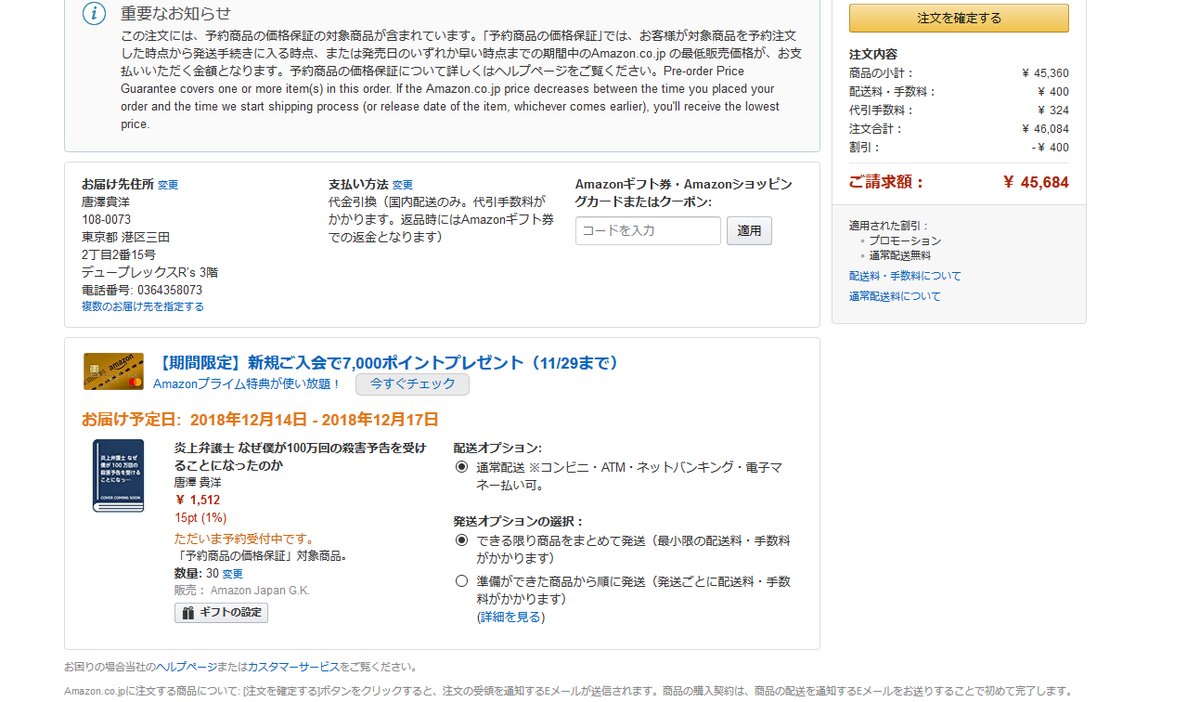The image size is (1200, 702).
Task: Select できる限り商品をまとめて発送 radio
Action: [x=461, y=540]
